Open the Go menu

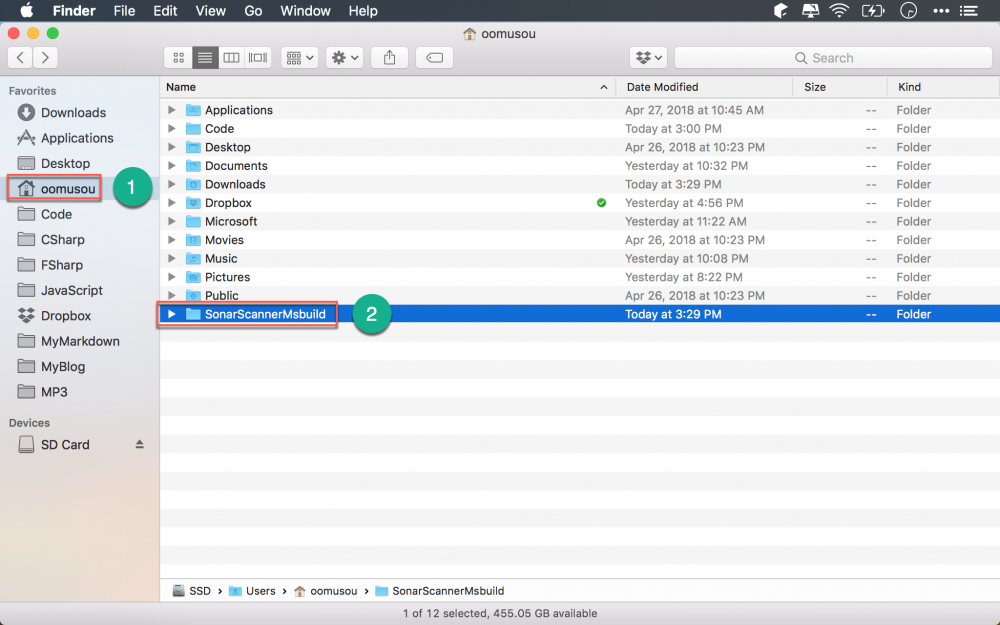[253, 11]
